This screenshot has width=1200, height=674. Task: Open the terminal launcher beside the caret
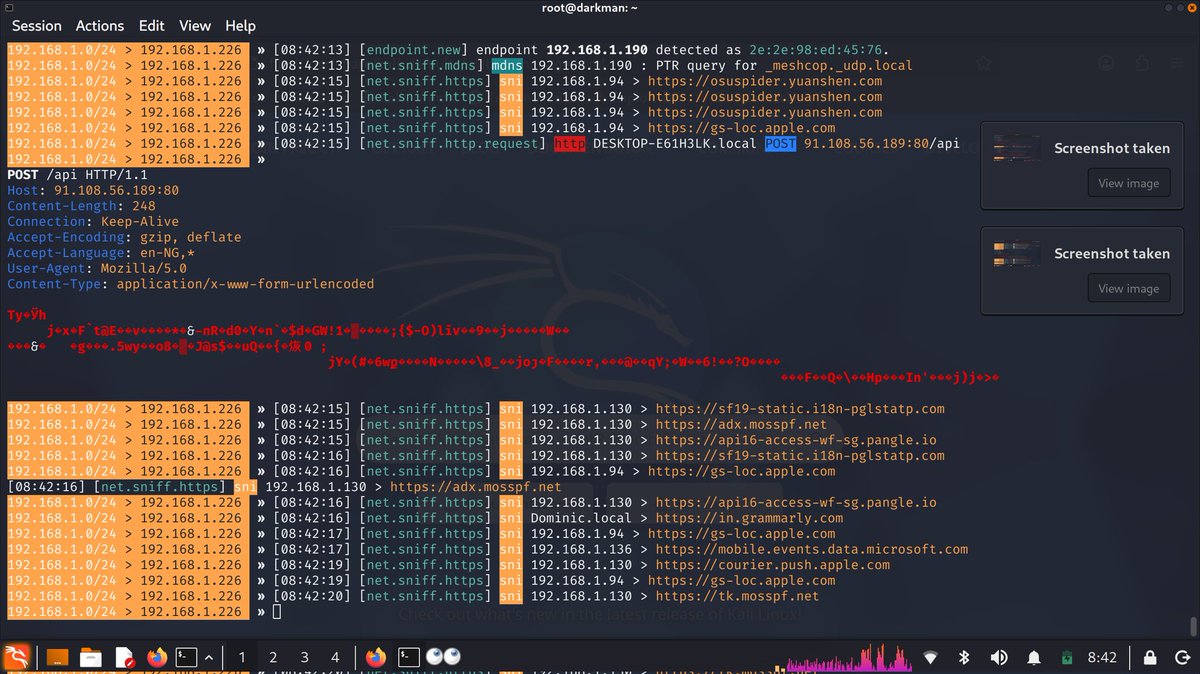click(186, 657)
